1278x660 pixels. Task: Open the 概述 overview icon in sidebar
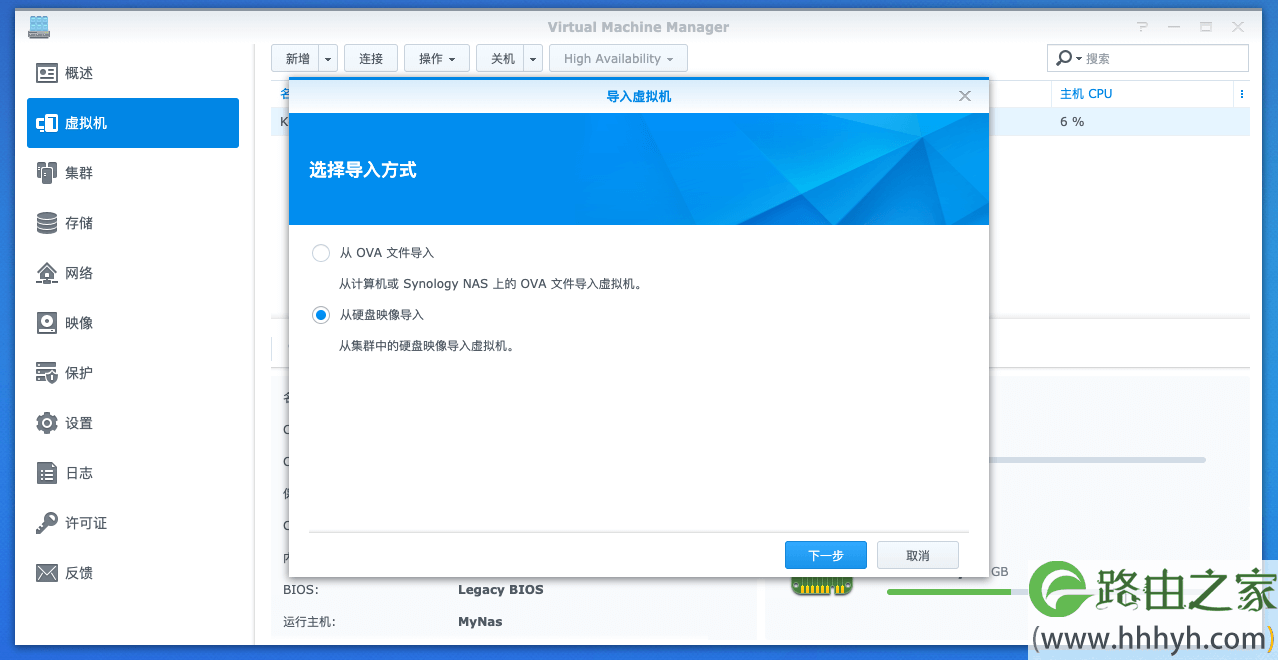pyautogui.click(x=47, y=73)
